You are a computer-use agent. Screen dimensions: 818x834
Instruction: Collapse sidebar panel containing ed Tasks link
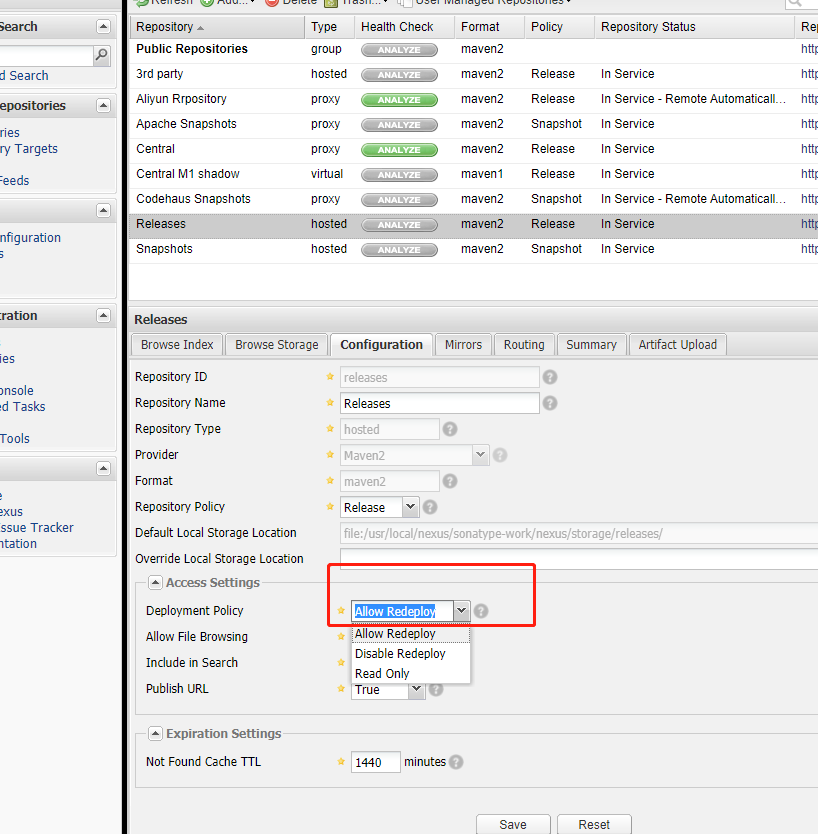[103, 315]
